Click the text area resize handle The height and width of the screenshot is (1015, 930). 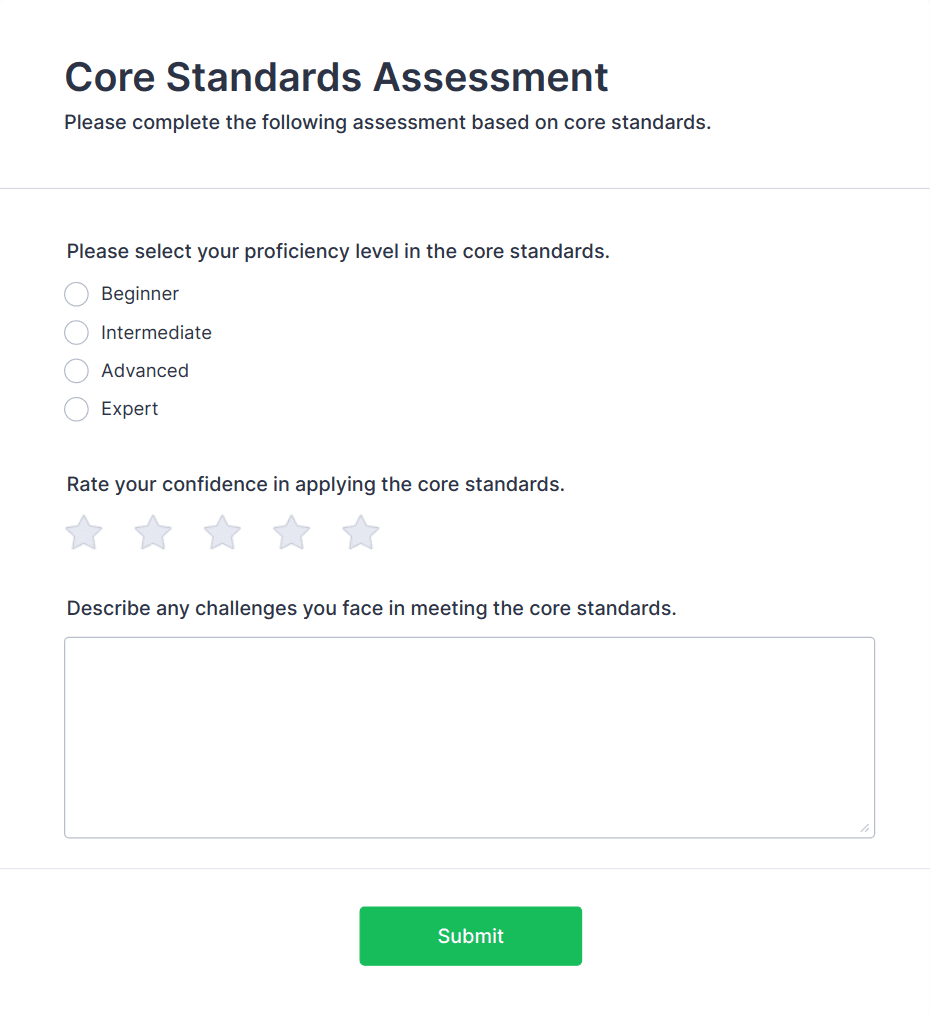coord(865,828)
